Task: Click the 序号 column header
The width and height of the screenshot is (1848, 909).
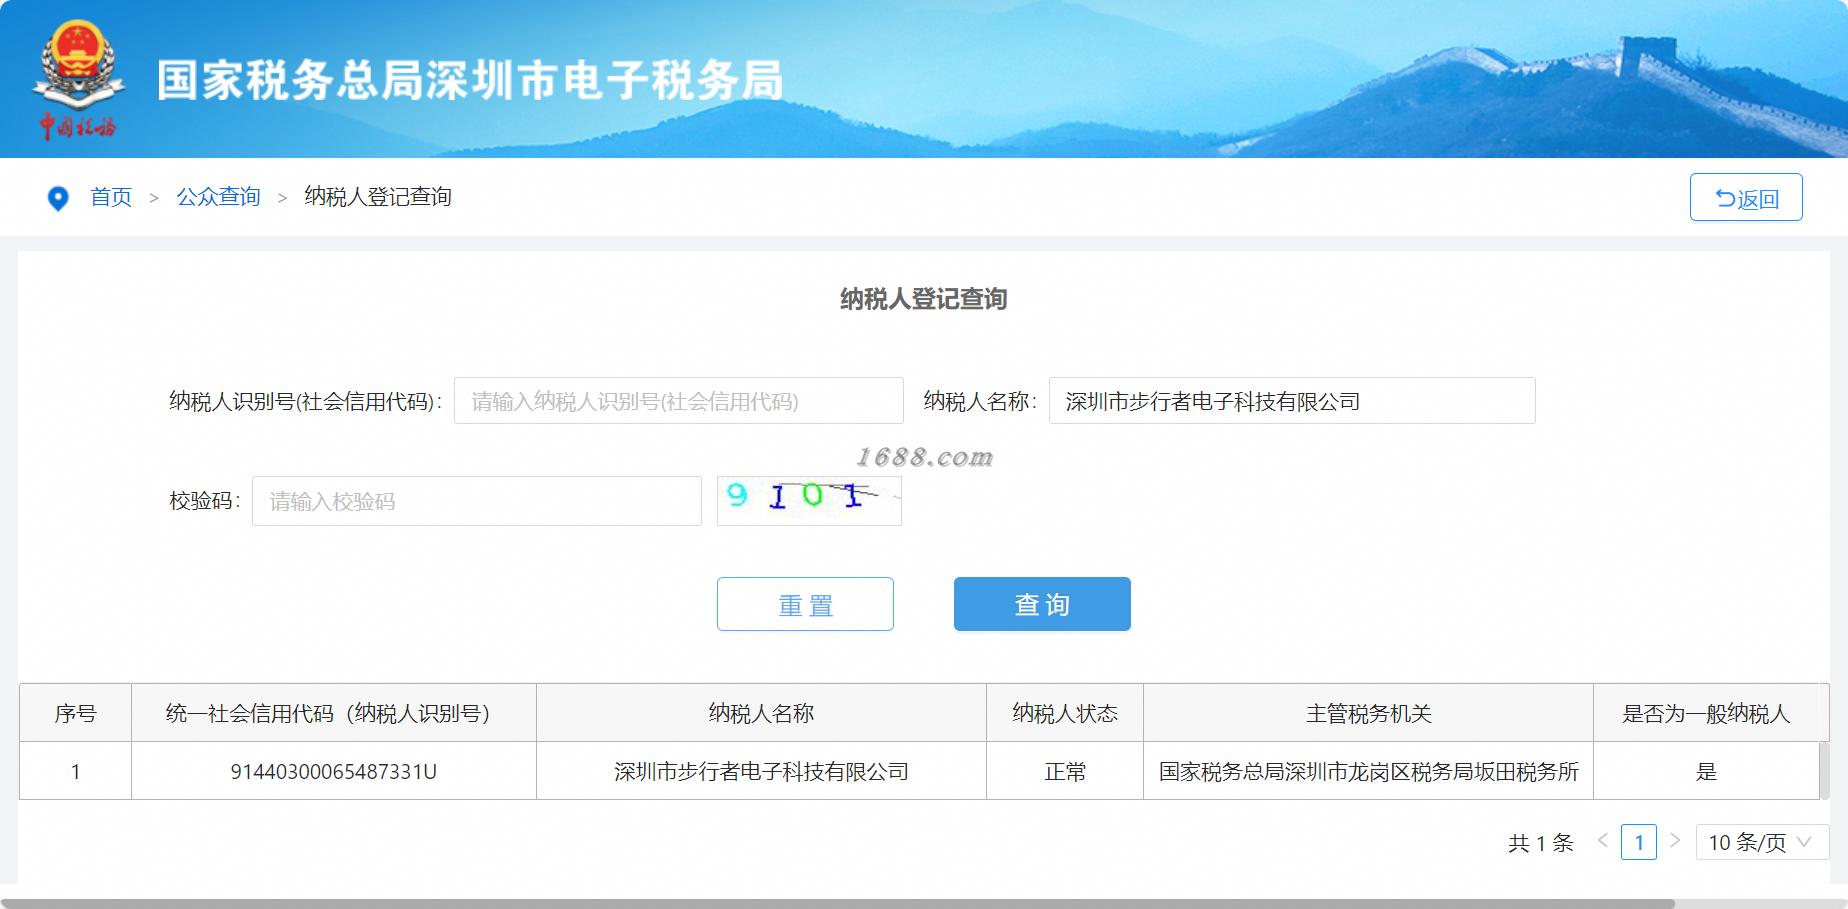Action: tap(75, 713)
